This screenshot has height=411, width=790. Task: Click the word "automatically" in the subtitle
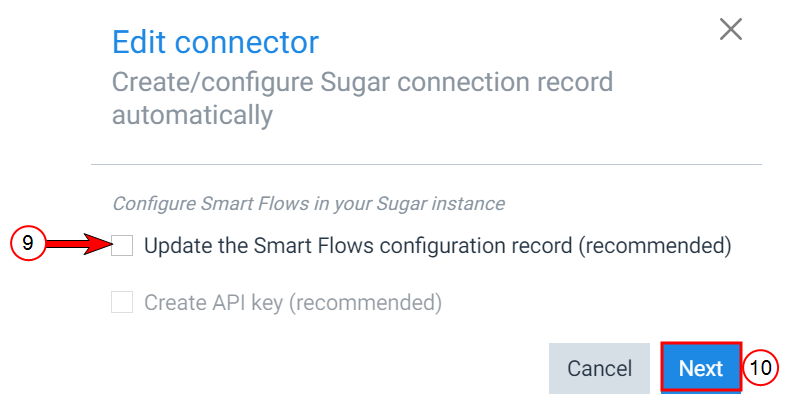click(x=192, y=115)
